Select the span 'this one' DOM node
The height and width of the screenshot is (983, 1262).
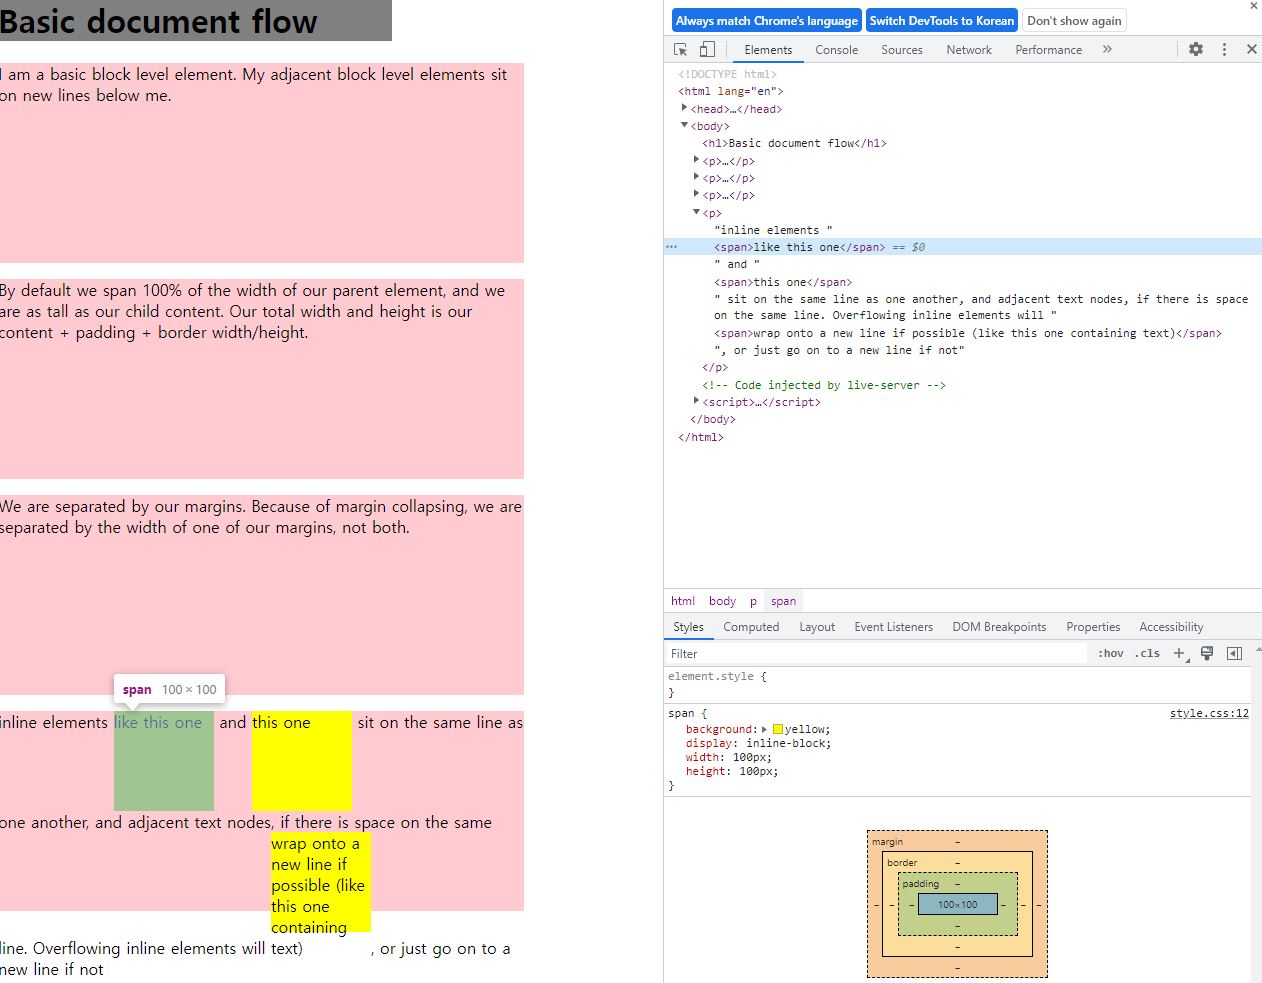click(x=783, y=282)
